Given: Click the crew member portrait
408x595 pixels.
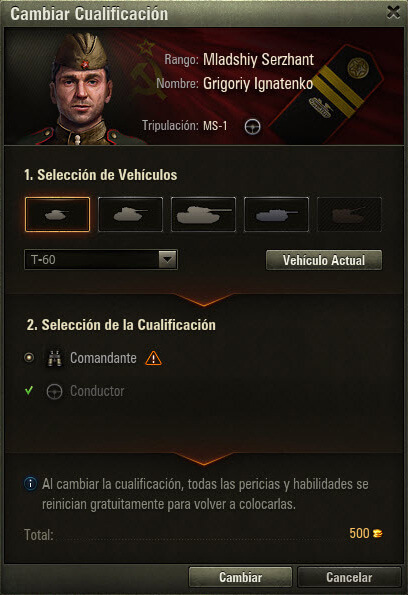Looking at the screenshot, I should [82, 89].
